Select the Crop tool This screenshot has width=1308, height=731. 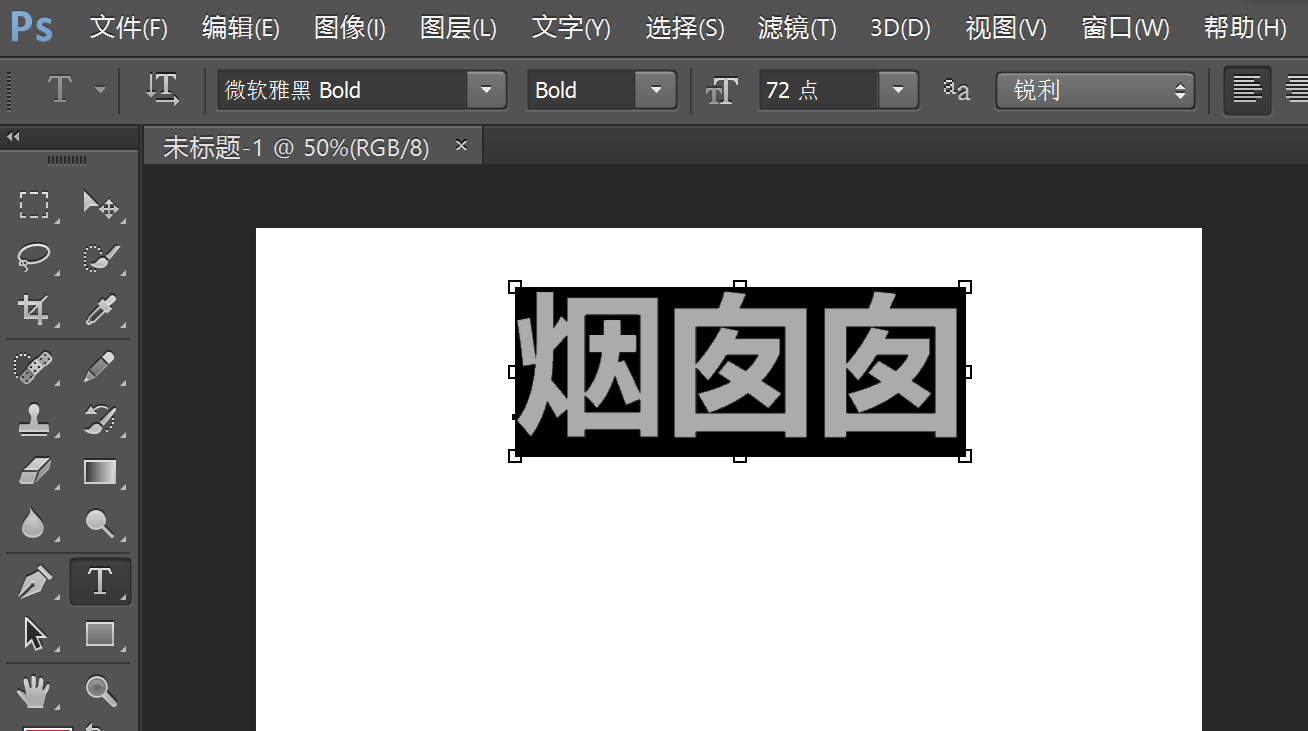pos(34,309)
